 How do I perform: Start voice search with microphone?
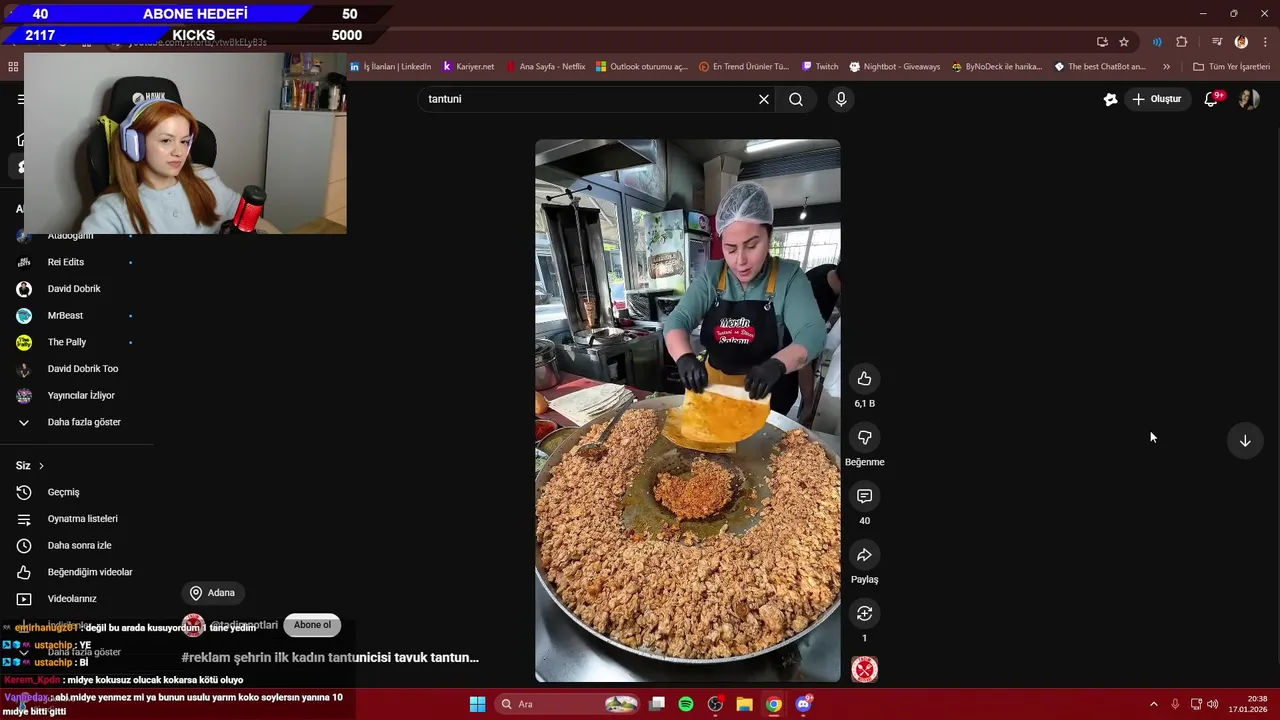point(841,99)
